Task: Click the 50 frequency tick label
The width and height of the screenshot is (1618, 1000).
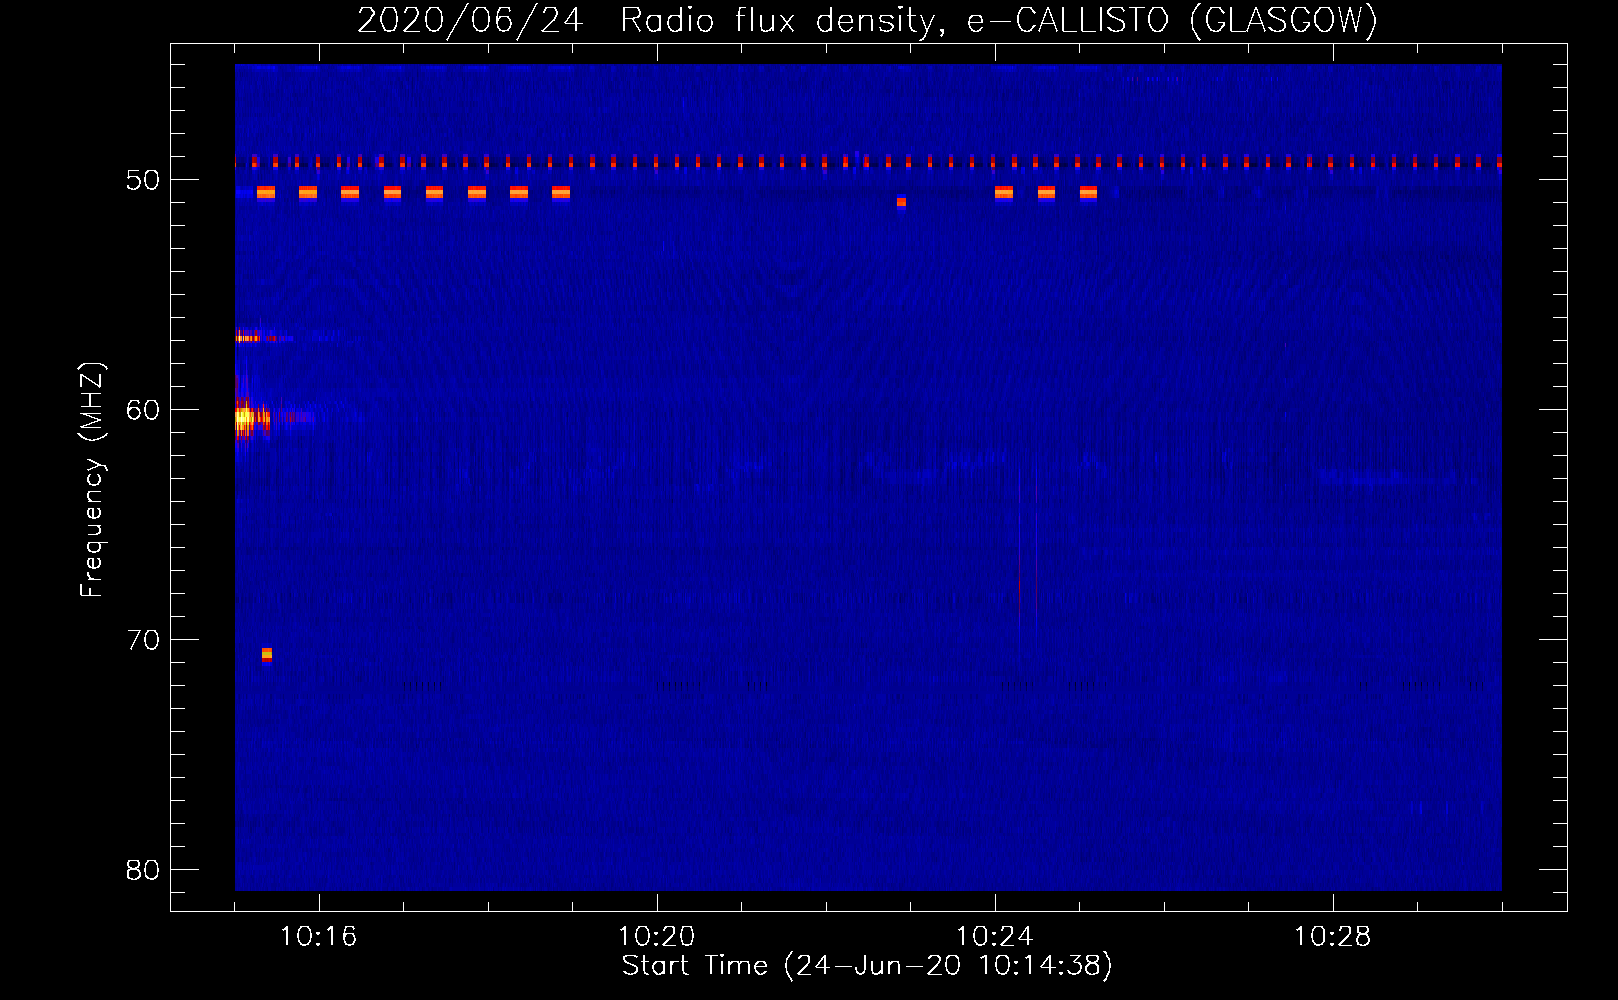Action: (144, 180)
